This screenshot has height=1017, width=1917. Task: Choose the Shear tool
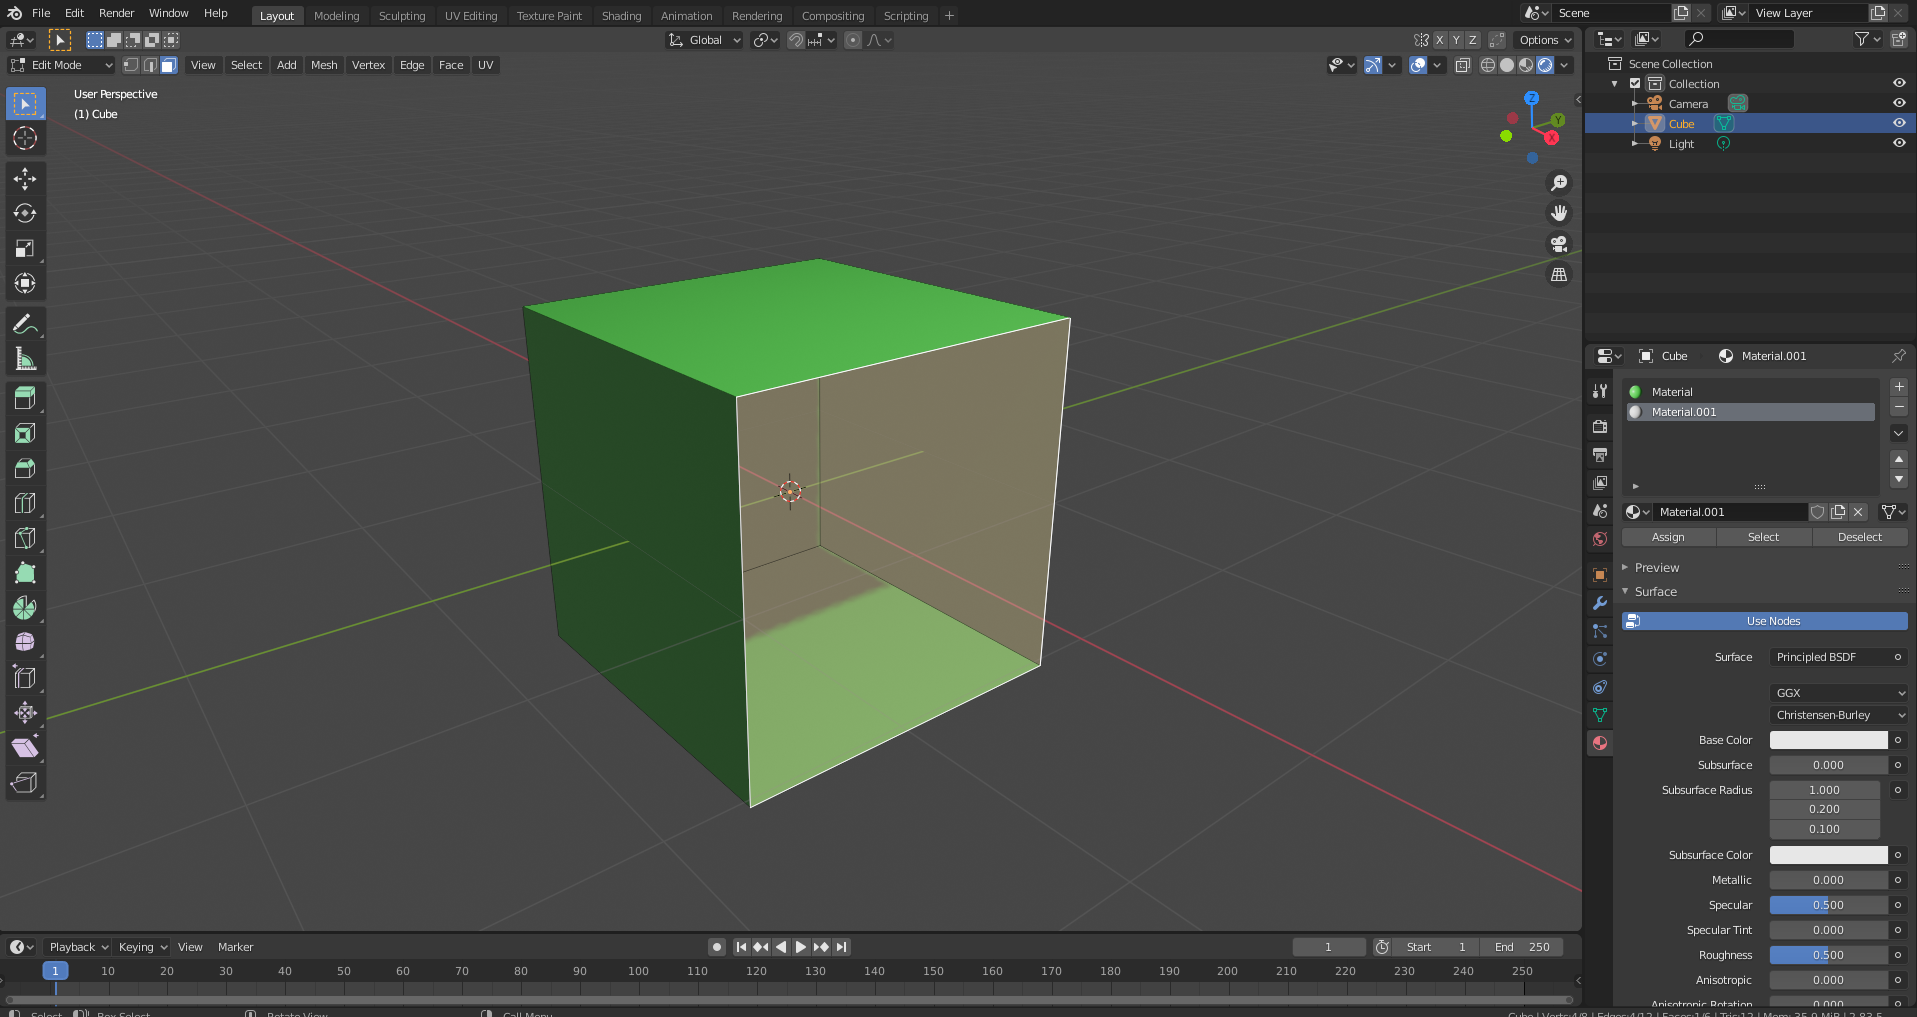(25, 748)
